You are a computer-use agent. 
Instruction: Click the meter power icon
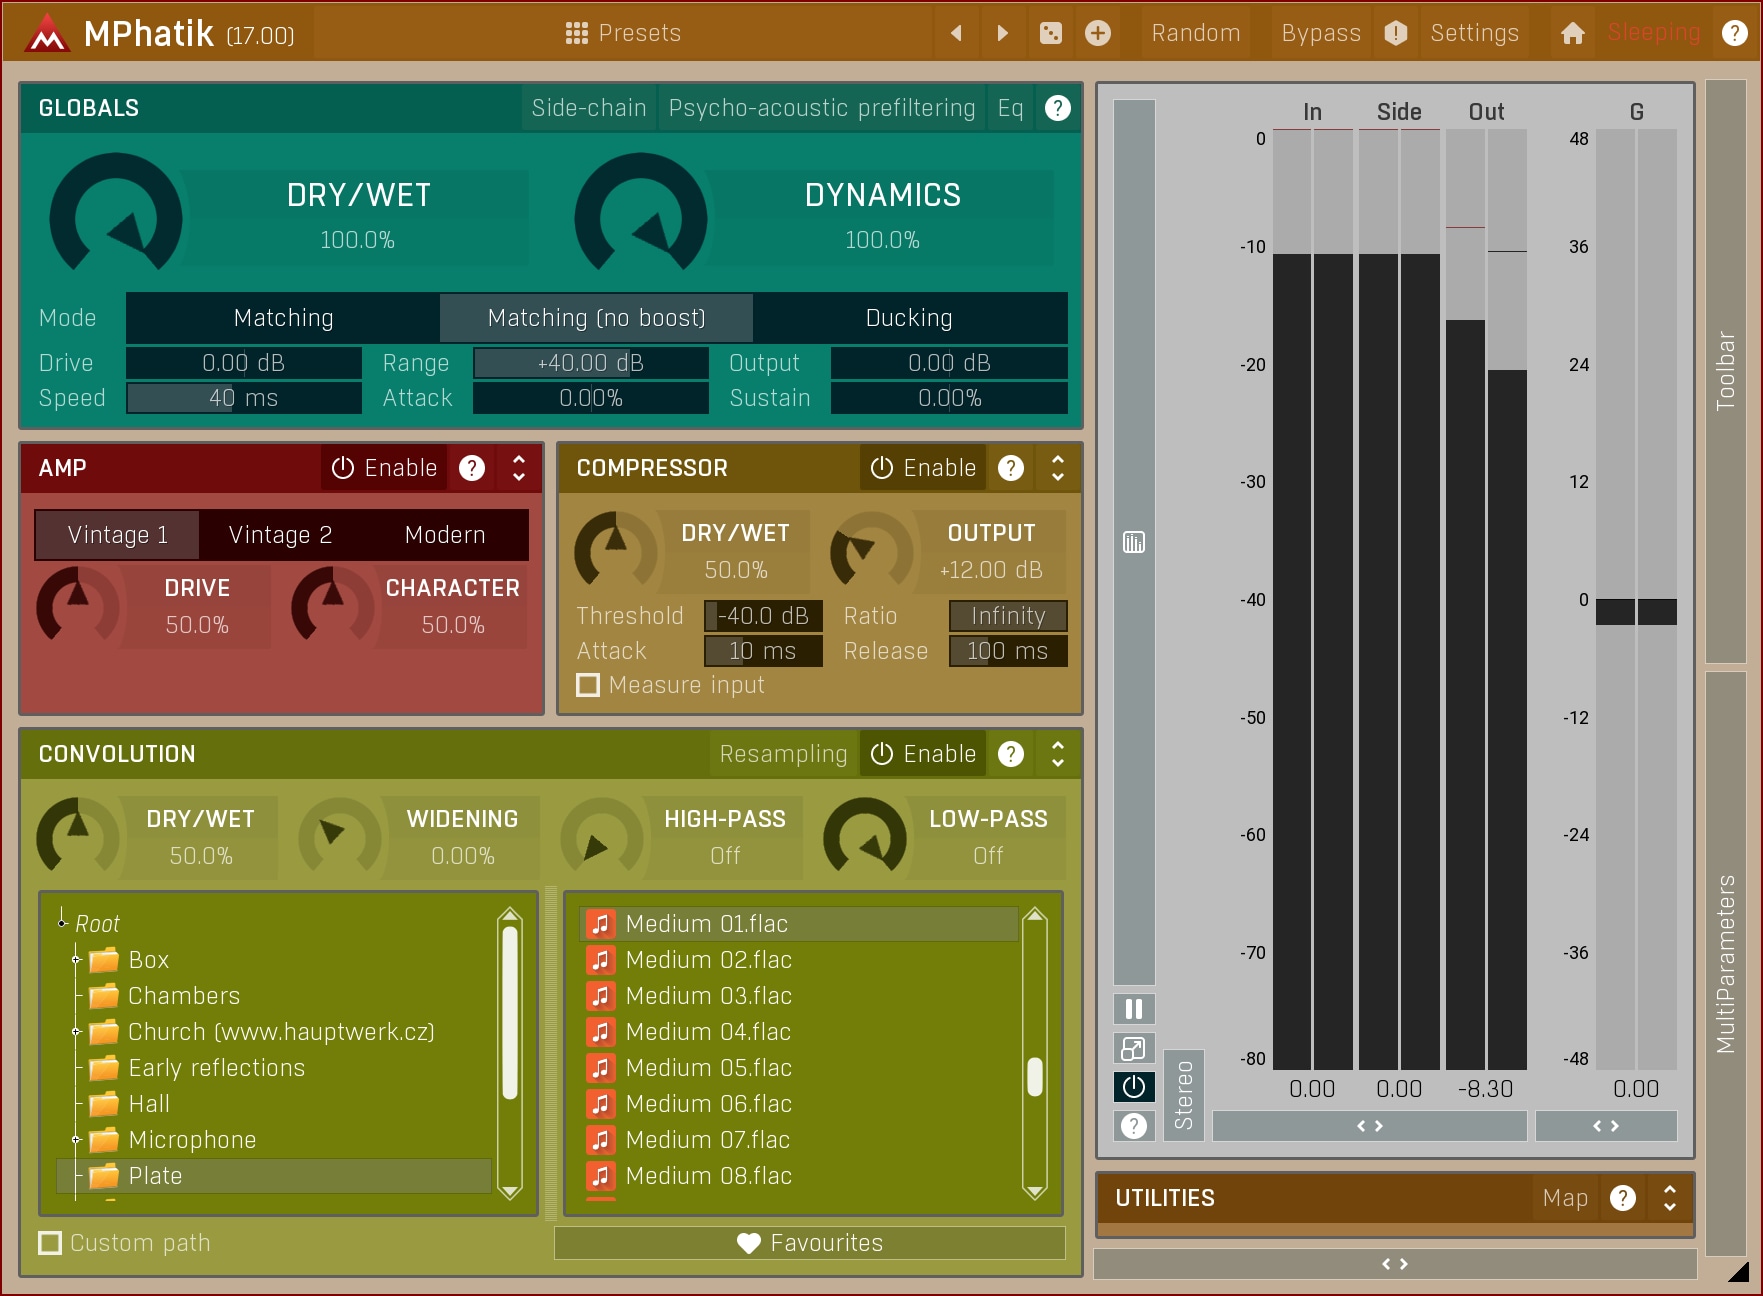point(1133,1087)
